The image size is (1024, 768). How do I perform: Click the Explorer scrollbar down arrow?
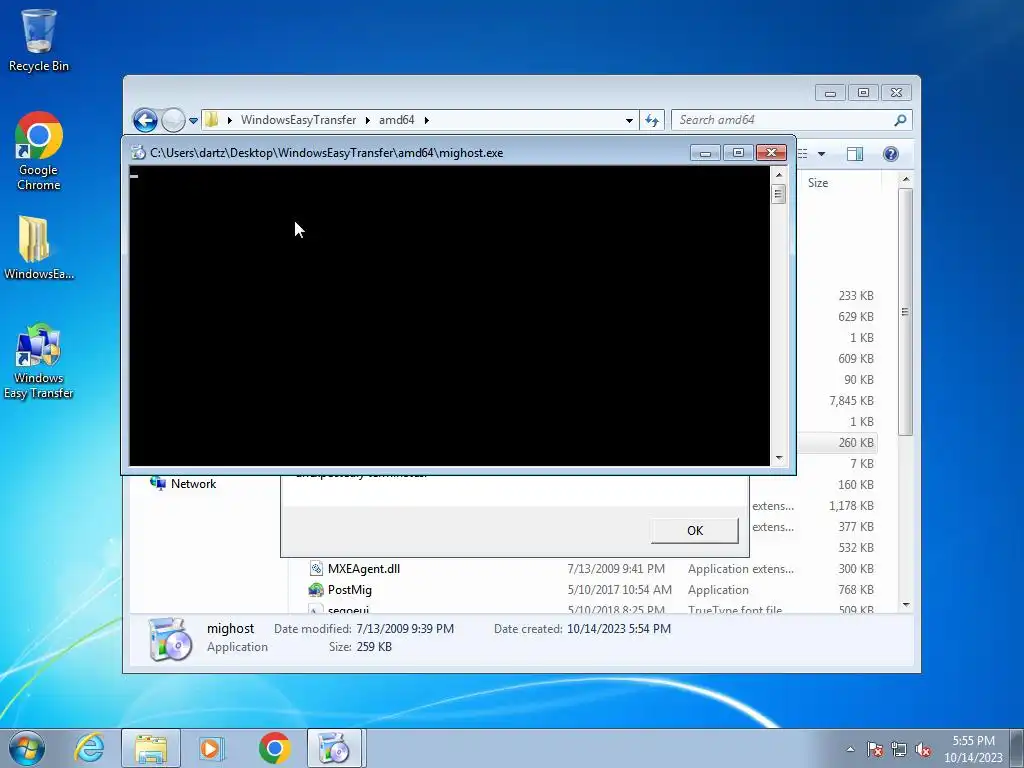click(906, 605)
